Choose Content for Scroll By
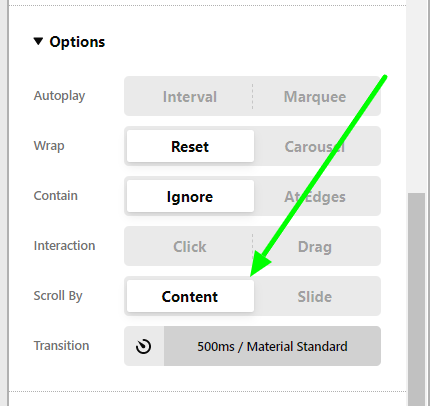Viewport: 432px width, 406px height. tap(190, 296)
